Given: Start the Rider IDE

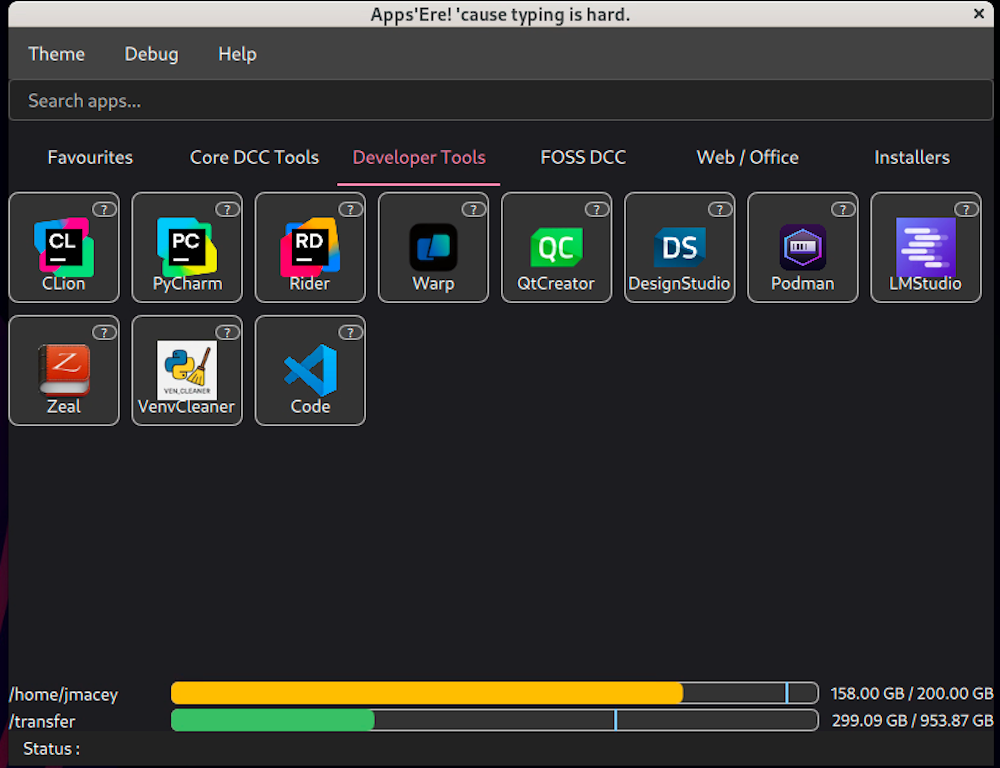Looking at the screenshot, I should [x=309, y=248].
